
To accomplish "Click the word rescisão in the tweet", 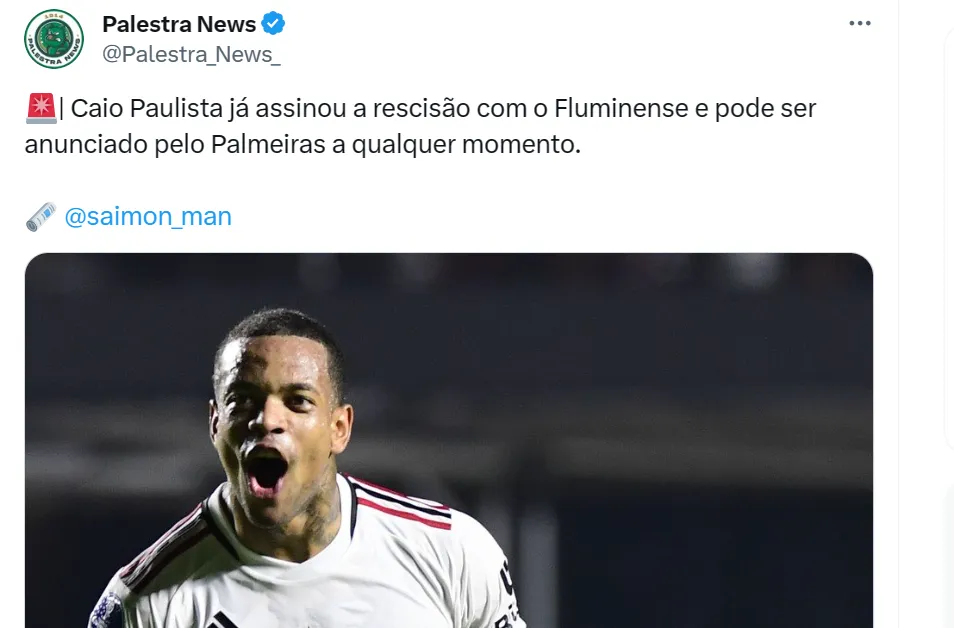I will (x=421, y=108).
